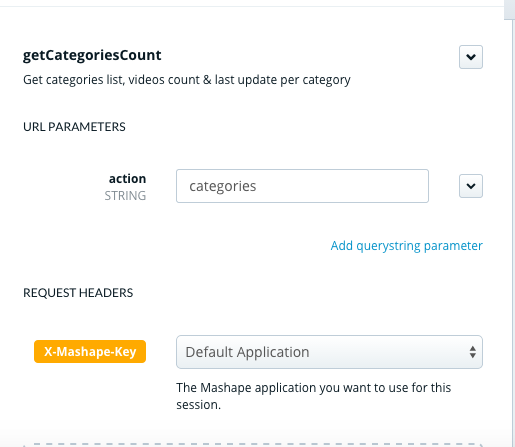
Task: Expand the getCategoriesCount endpoint chevron dropdown
Action: (471, 57)
